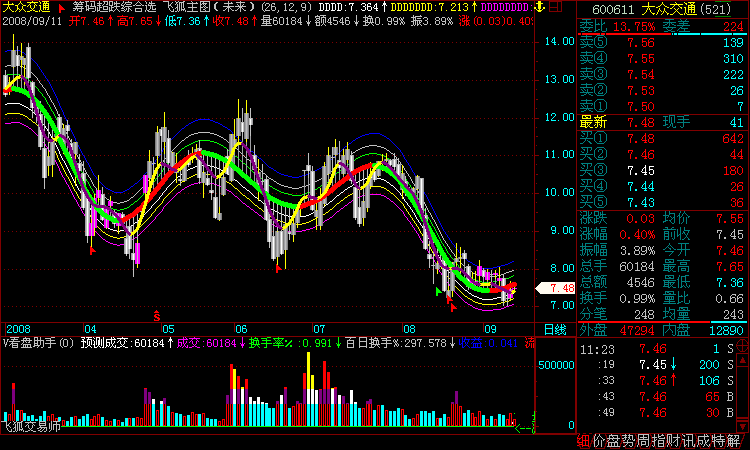Click the 日线 period selector
The image size is (750, 450).
point(555,329)
